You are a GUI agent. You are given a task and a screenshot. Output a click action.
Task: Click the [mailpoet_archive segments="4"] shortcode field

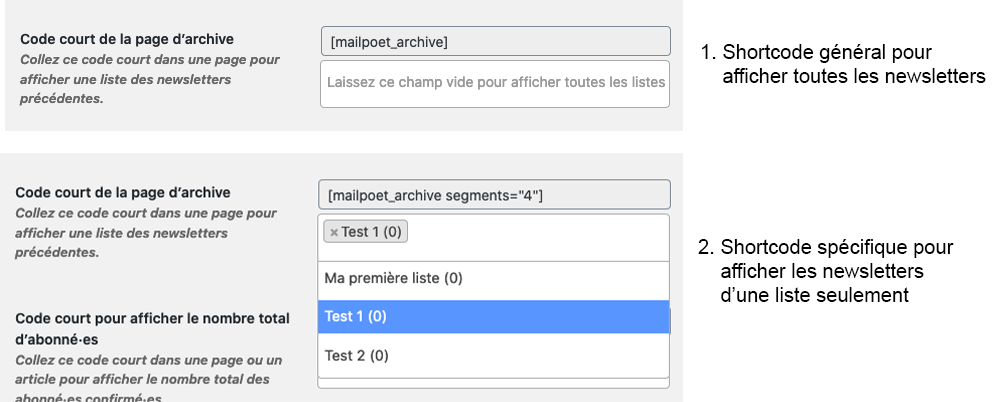494,196
